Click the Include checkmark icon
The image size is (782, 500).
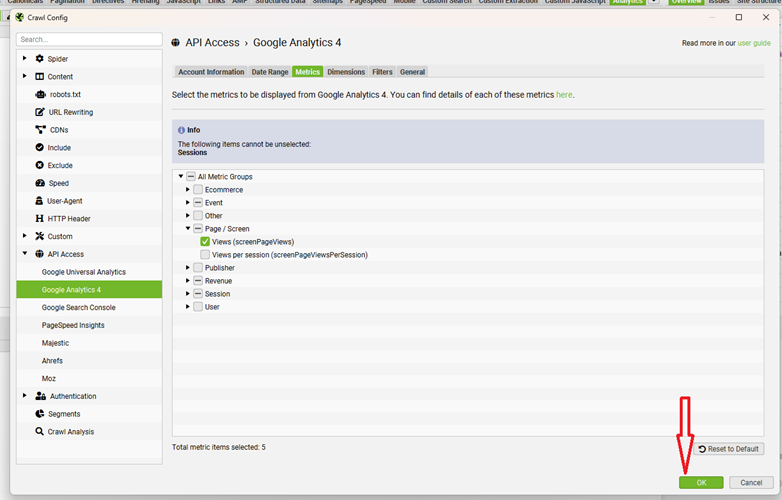coord(39,148)
